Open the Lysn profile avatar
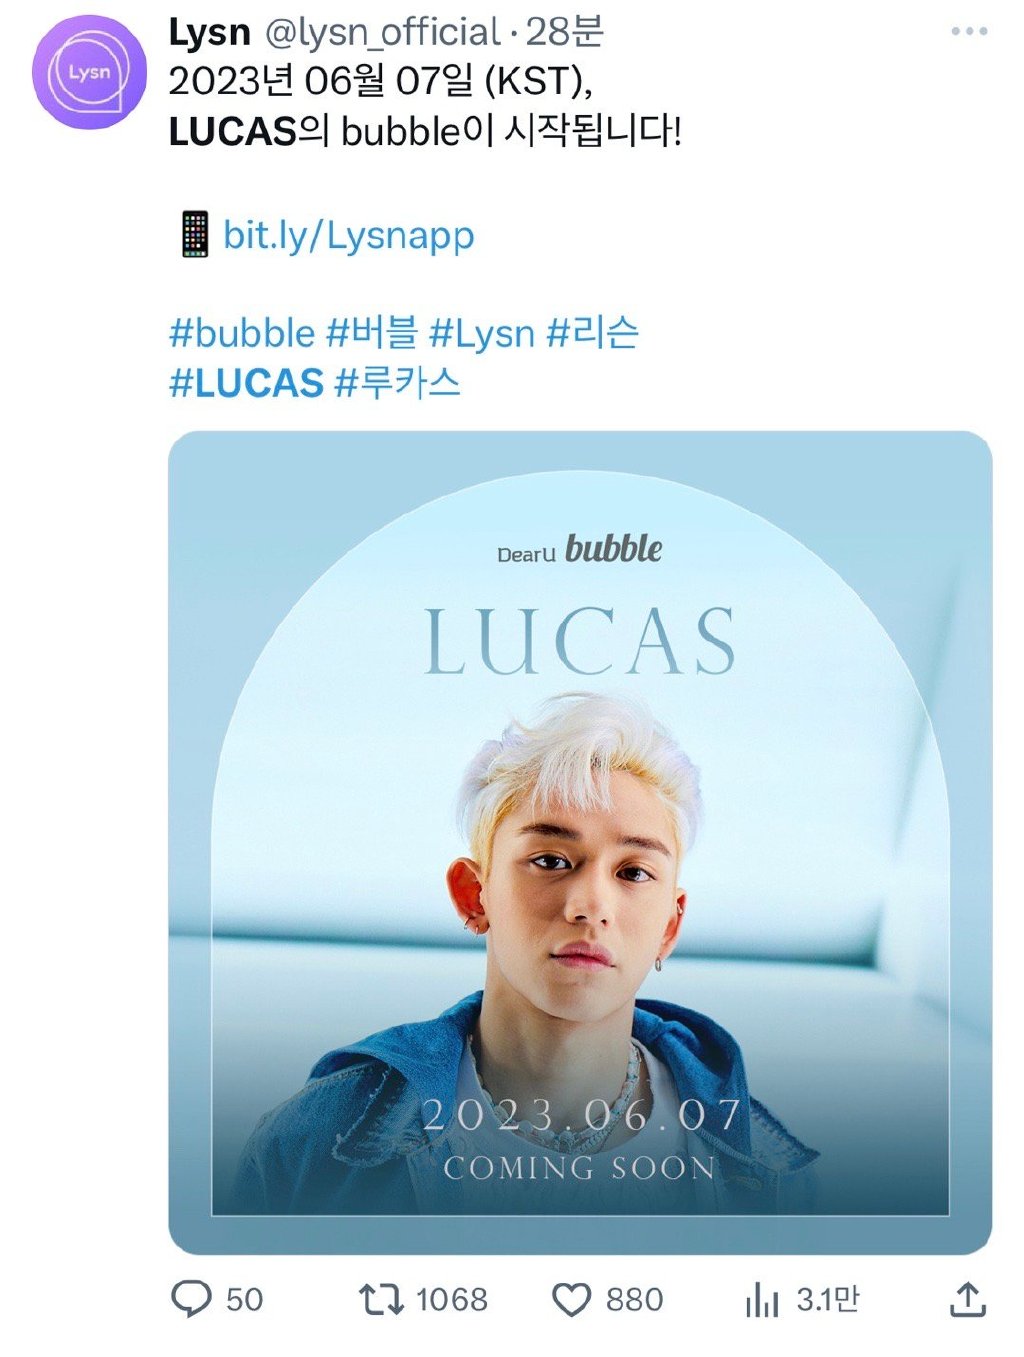Viewport: 1024px width, 1357px height. [89, 72]
